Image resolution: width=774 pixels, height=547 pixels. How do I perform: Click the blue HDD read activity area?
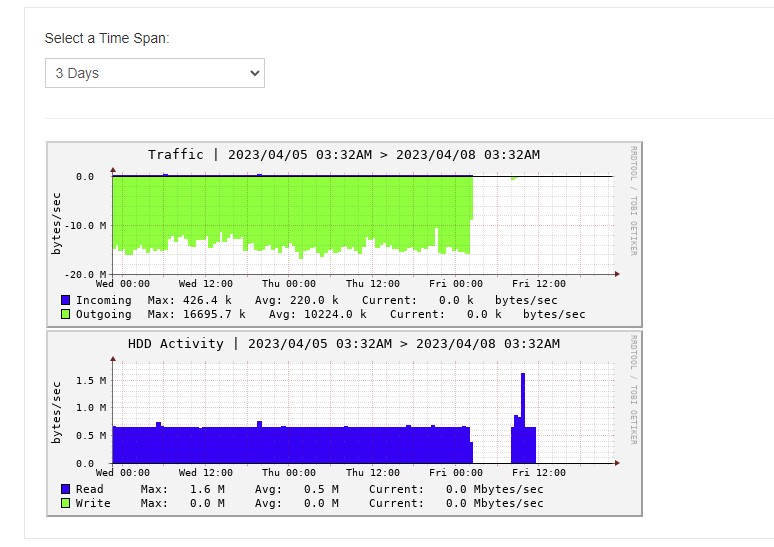(x=291, y=445)
